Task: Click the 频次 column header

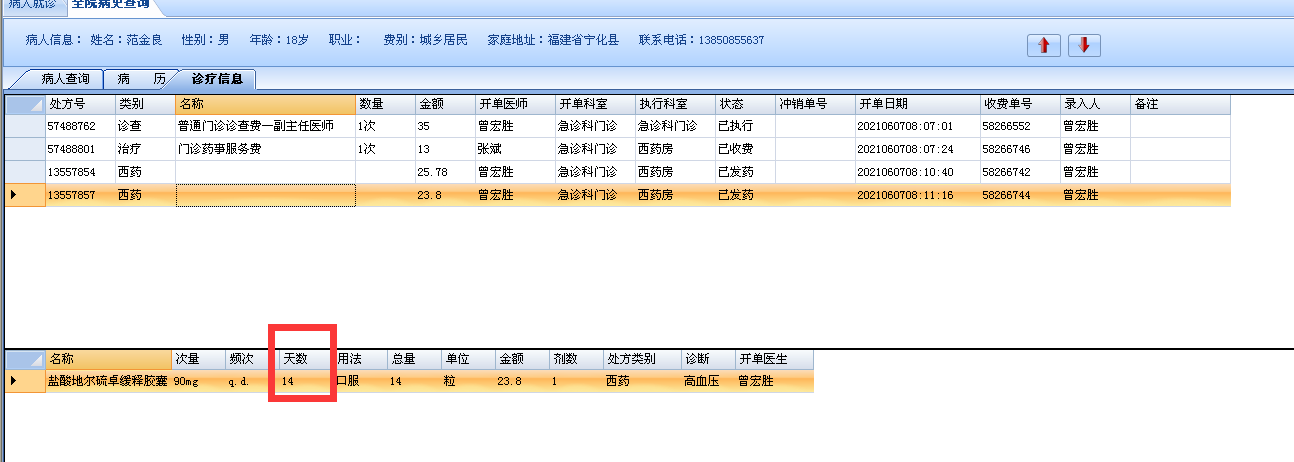Action: [252, 359]
